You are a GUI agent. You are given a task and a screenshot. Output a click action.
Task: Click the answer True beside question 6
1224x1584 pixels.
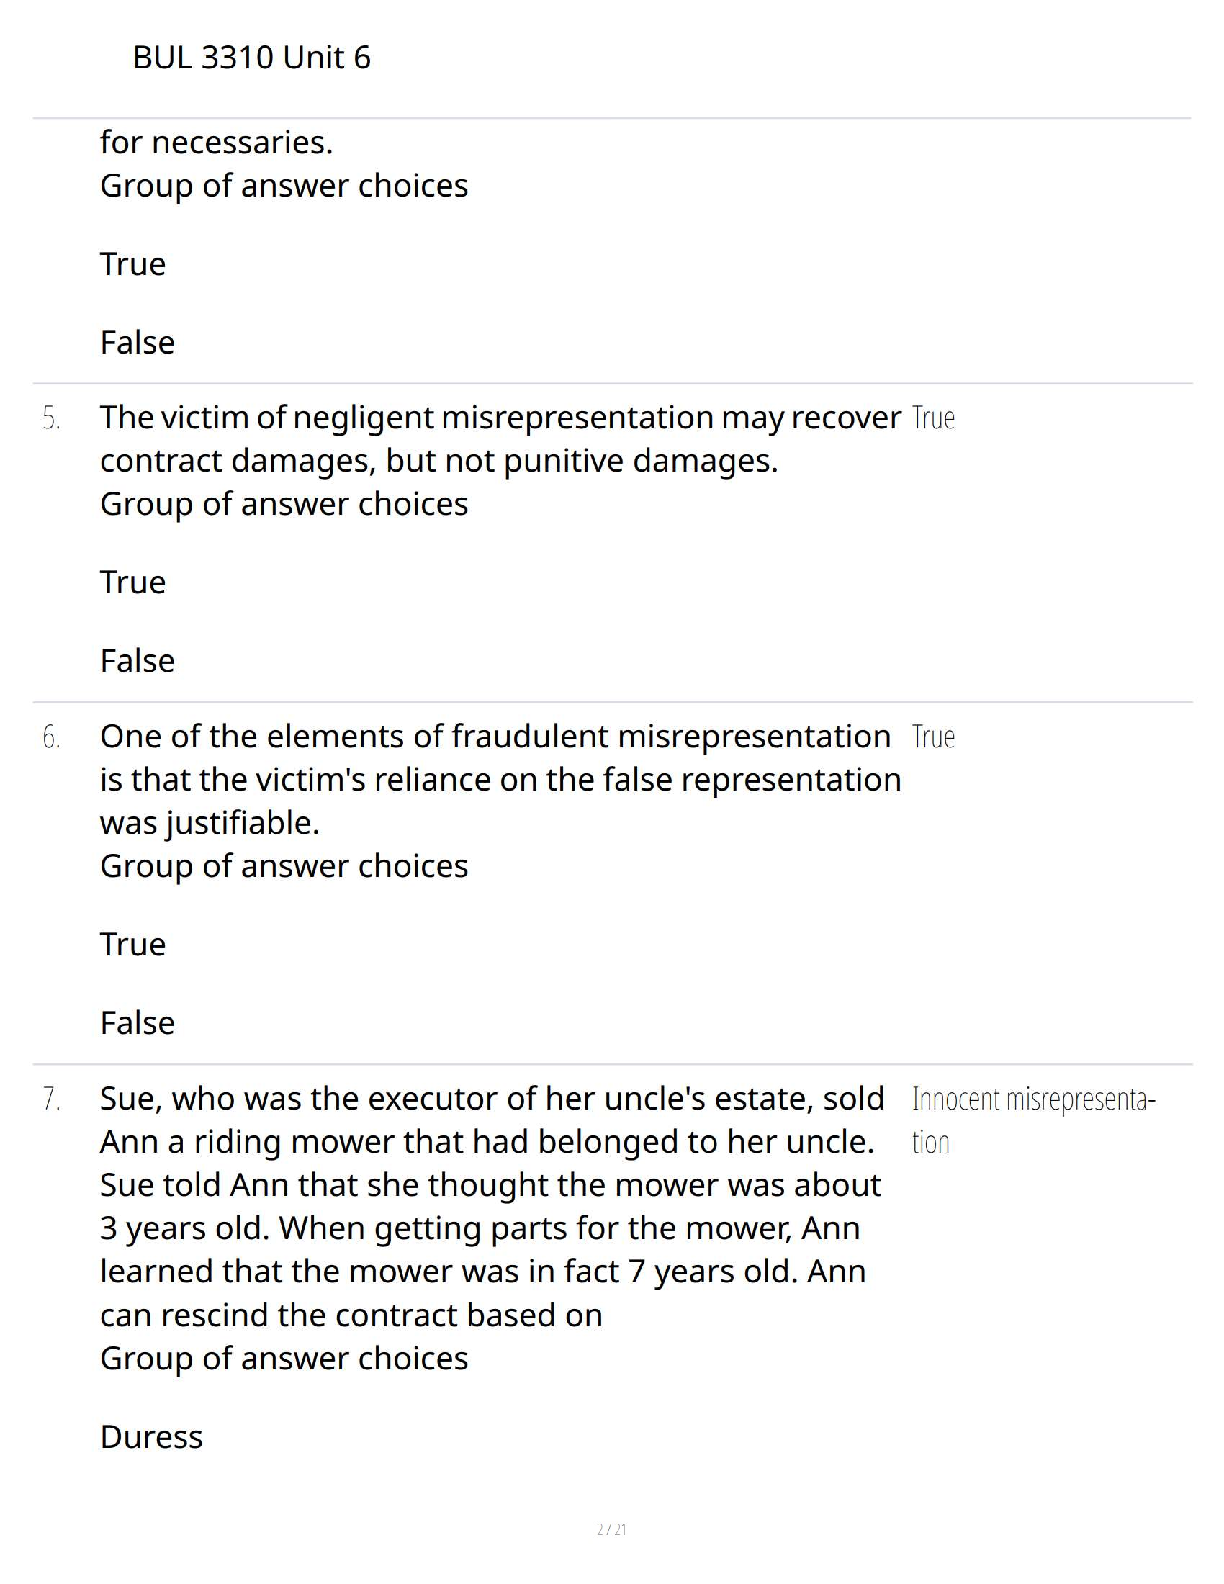(934, 737)
